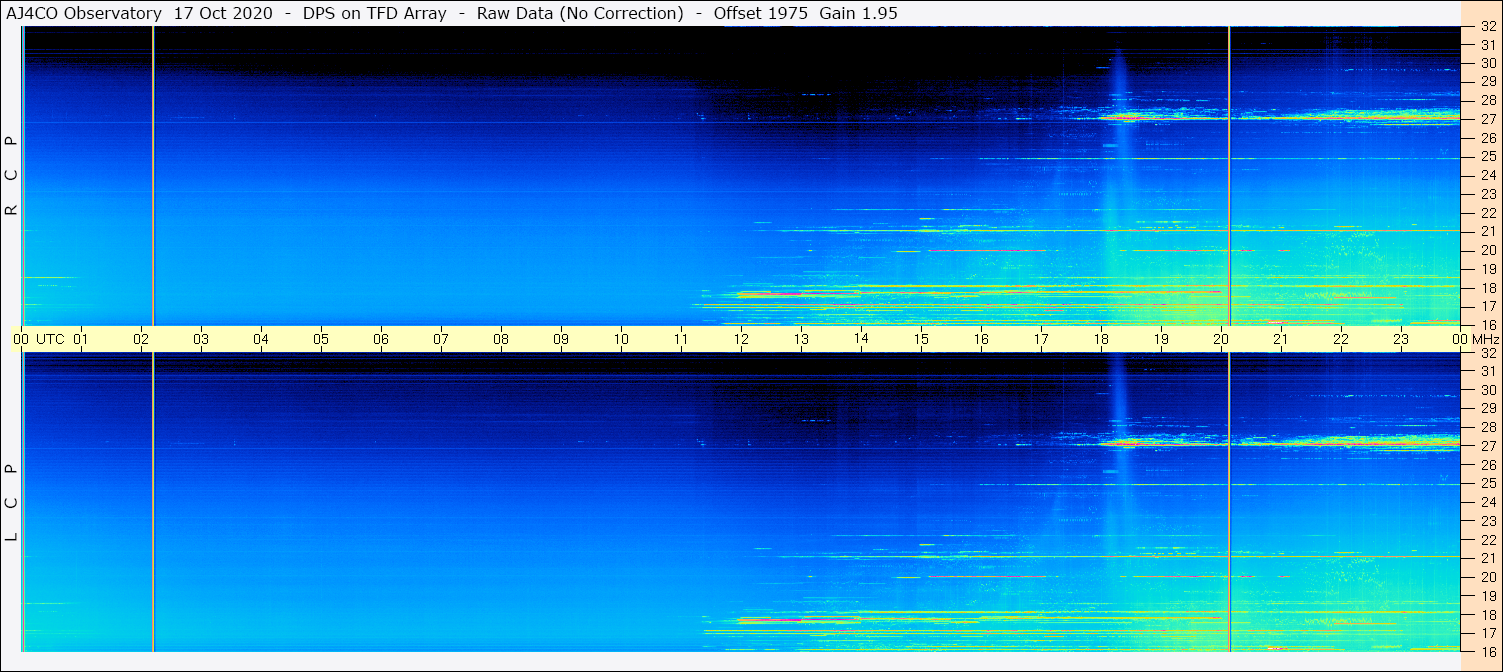The height and width of the screenshot is (672, 1503).
Task: Select hour 03 on the UTC axis
Action: point(201,339)
